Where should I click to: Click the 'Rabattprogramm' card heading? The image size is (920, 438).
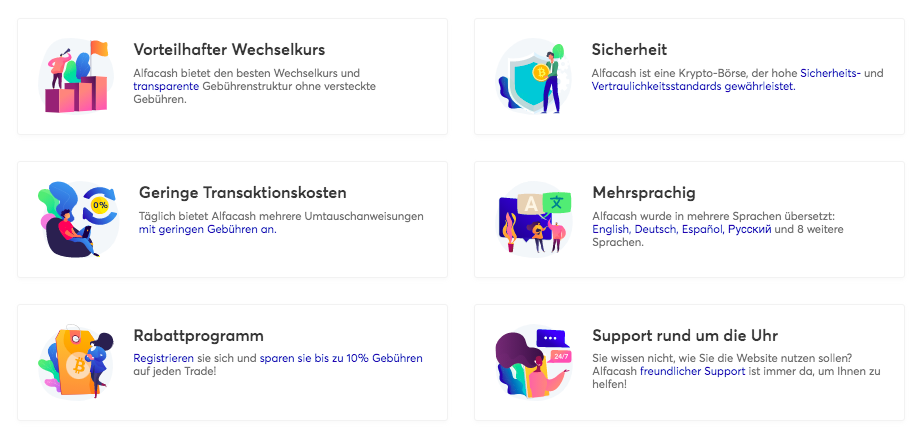coord(198,335)
